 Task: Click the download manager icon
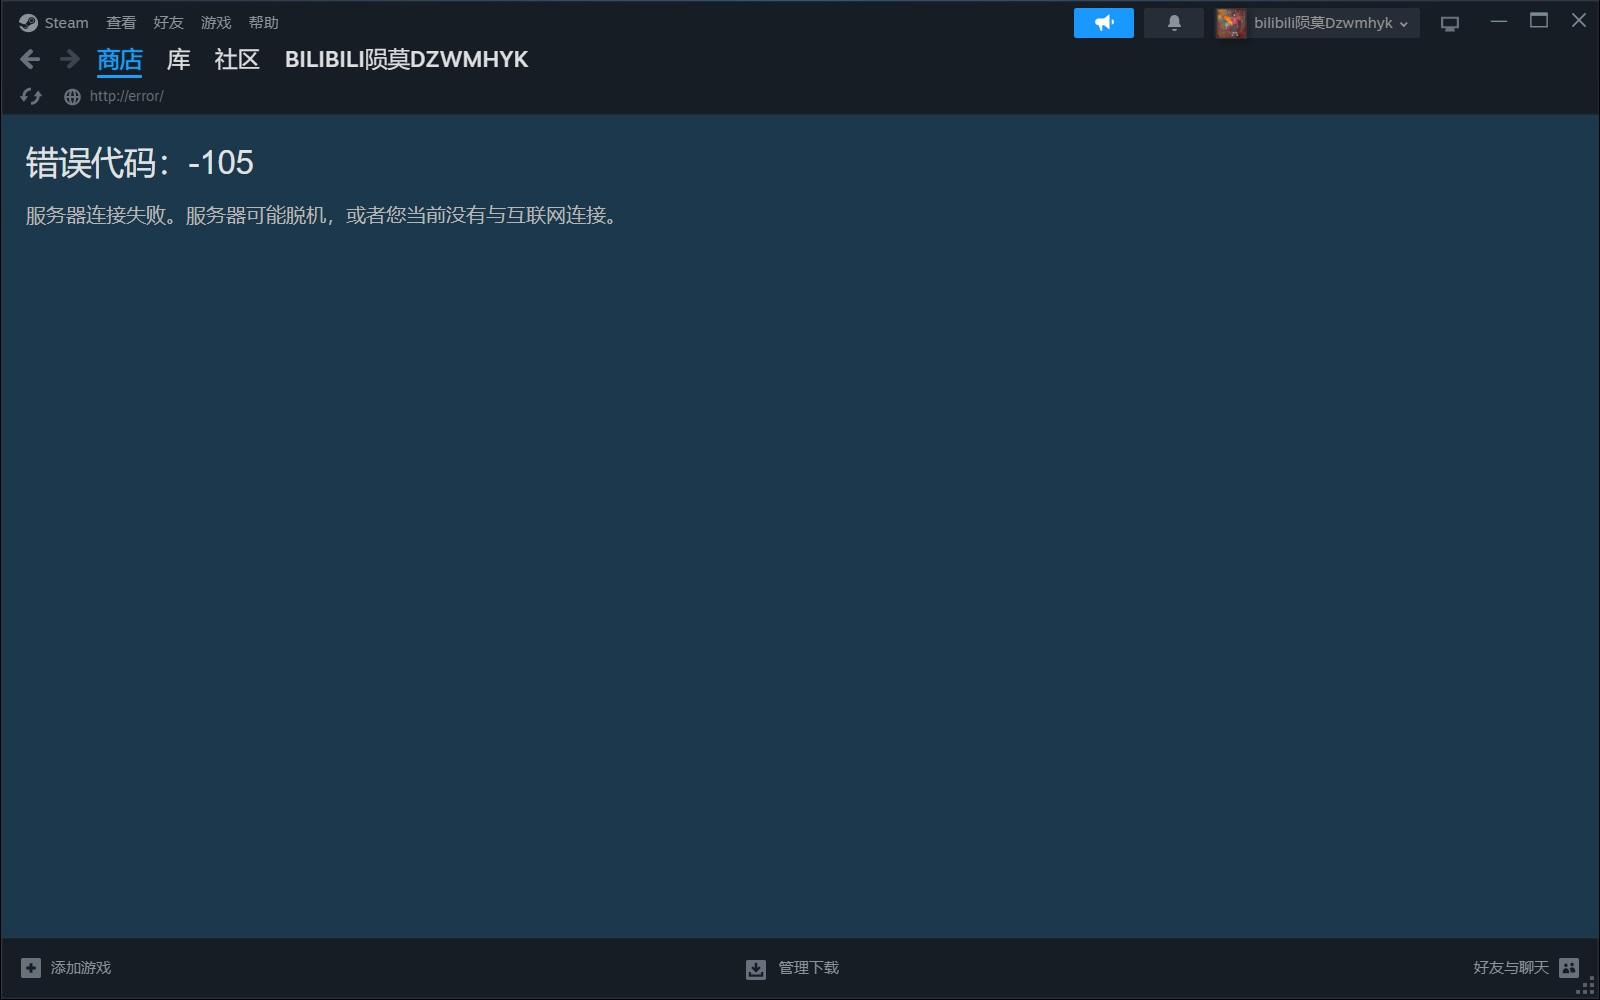coord(756,969)
